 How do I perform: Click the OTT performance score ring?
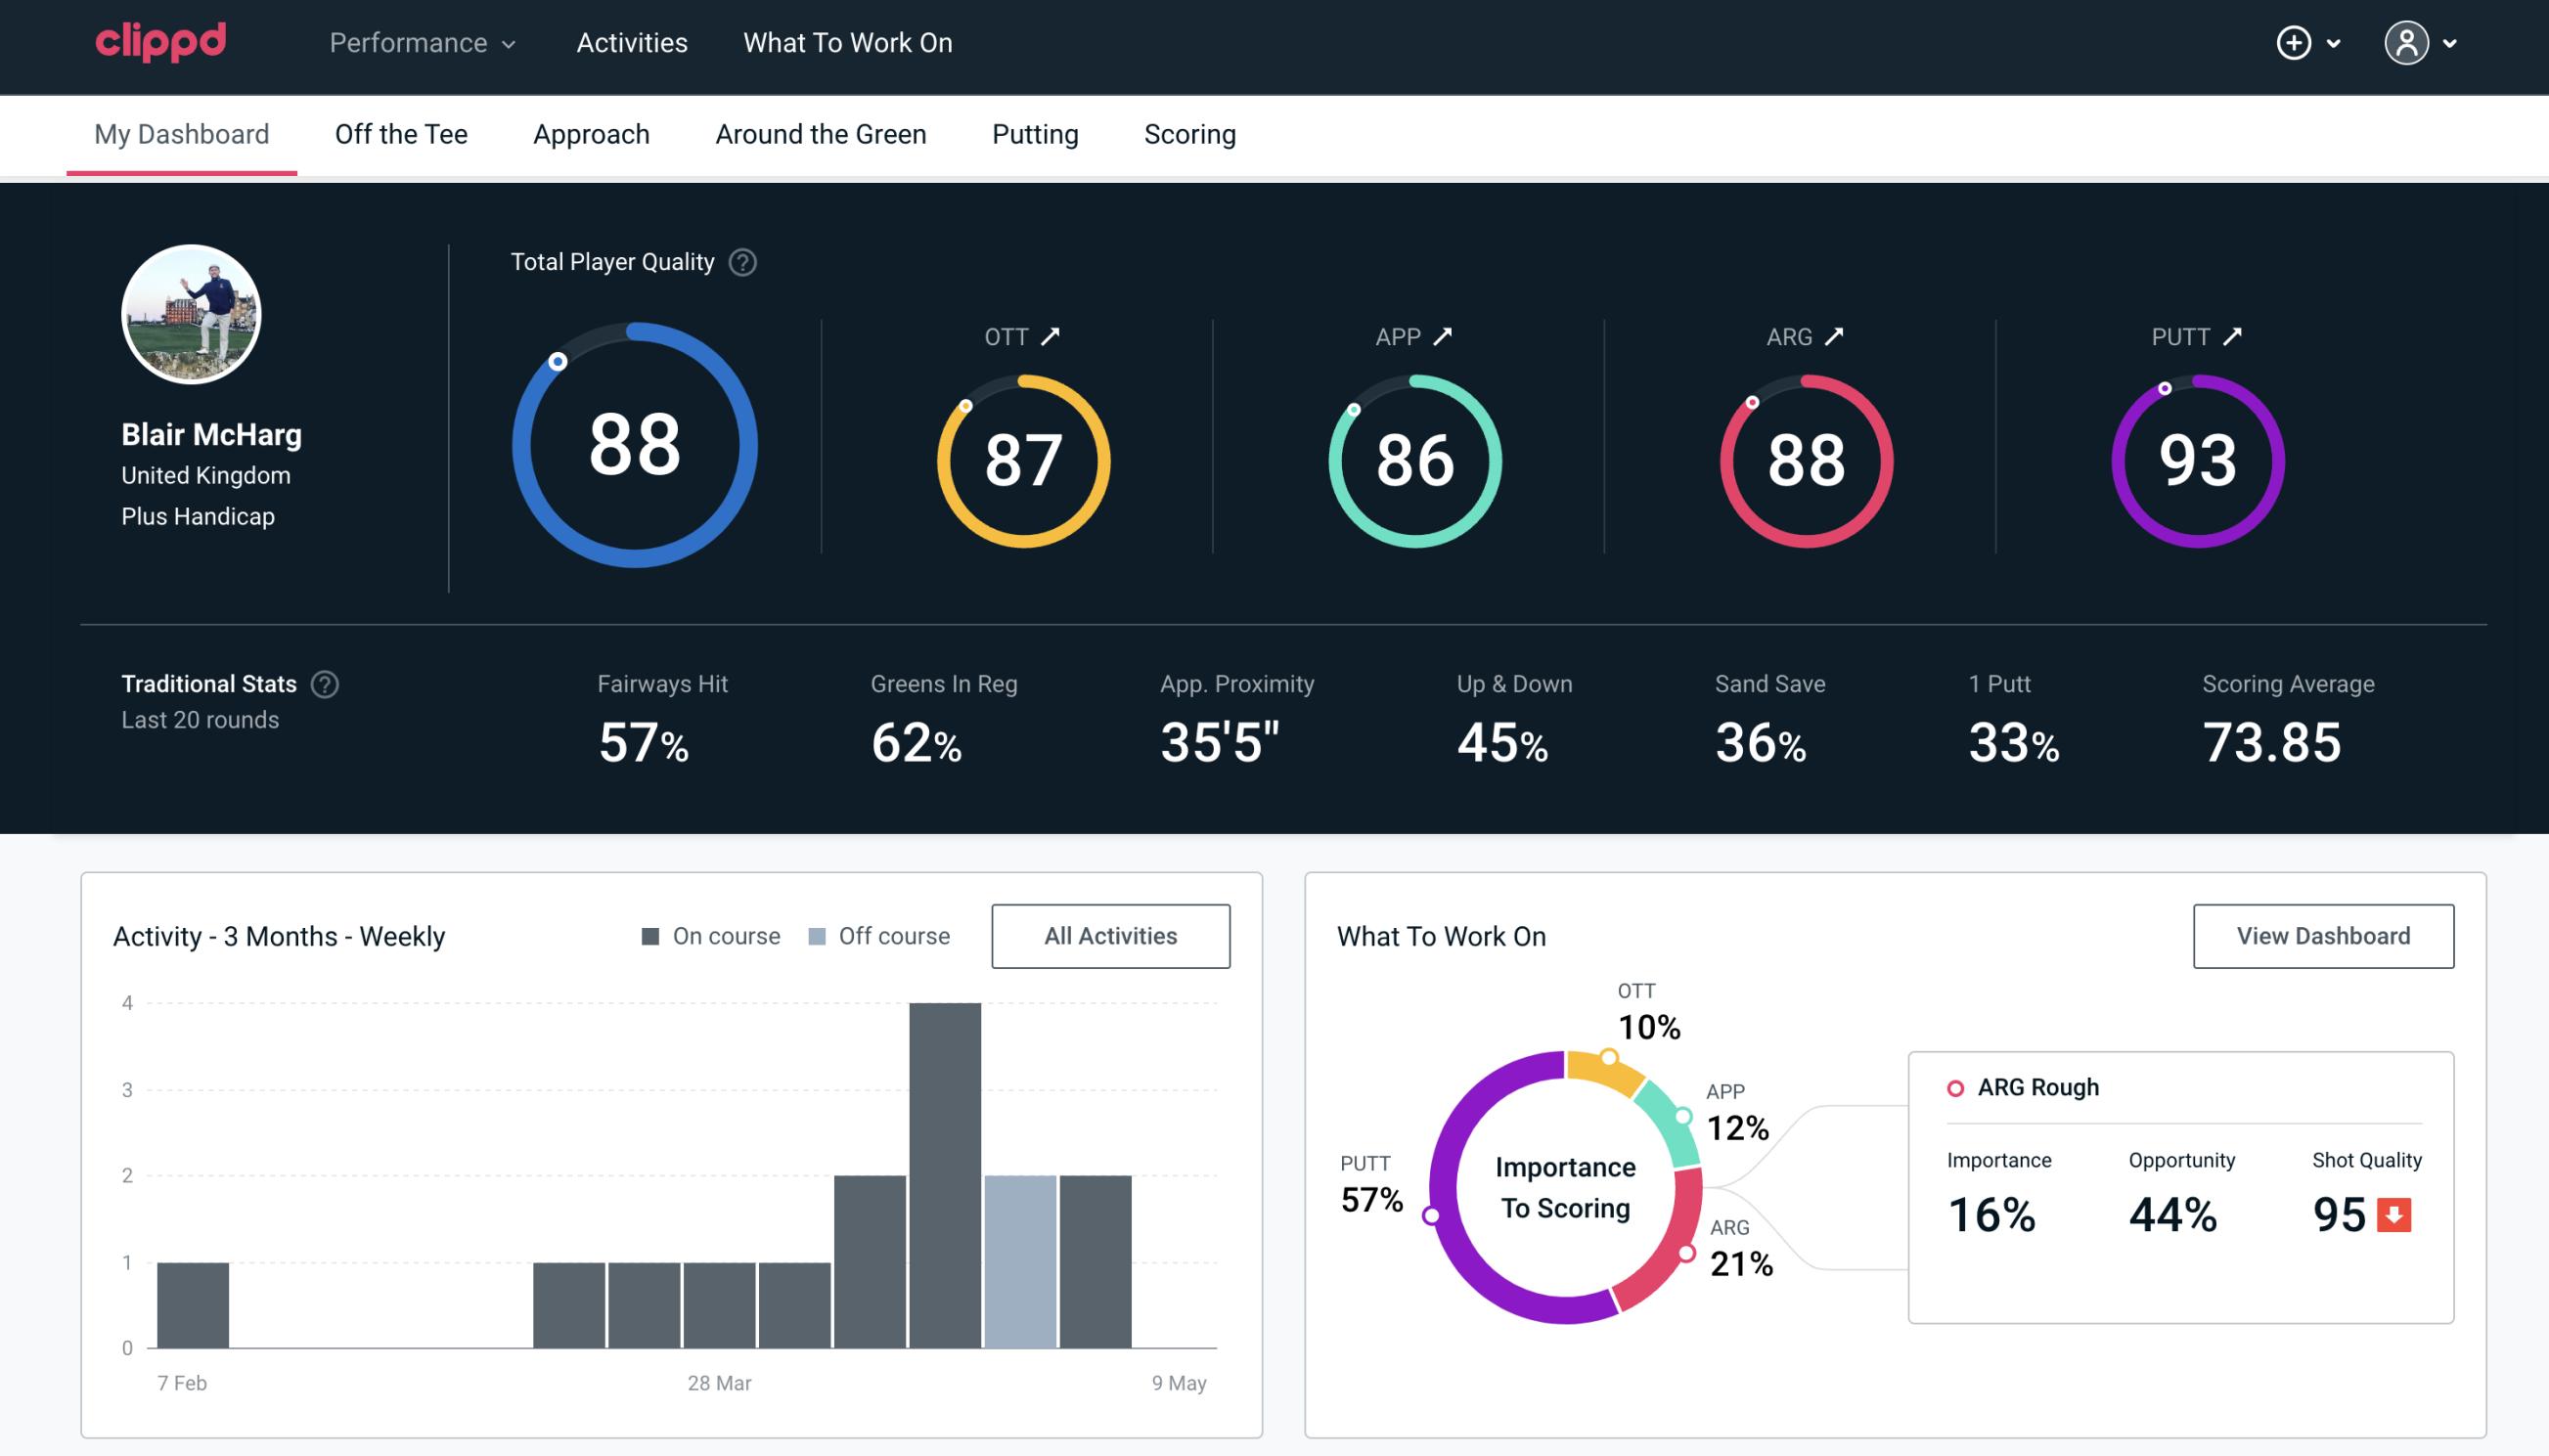[1022, 457]
